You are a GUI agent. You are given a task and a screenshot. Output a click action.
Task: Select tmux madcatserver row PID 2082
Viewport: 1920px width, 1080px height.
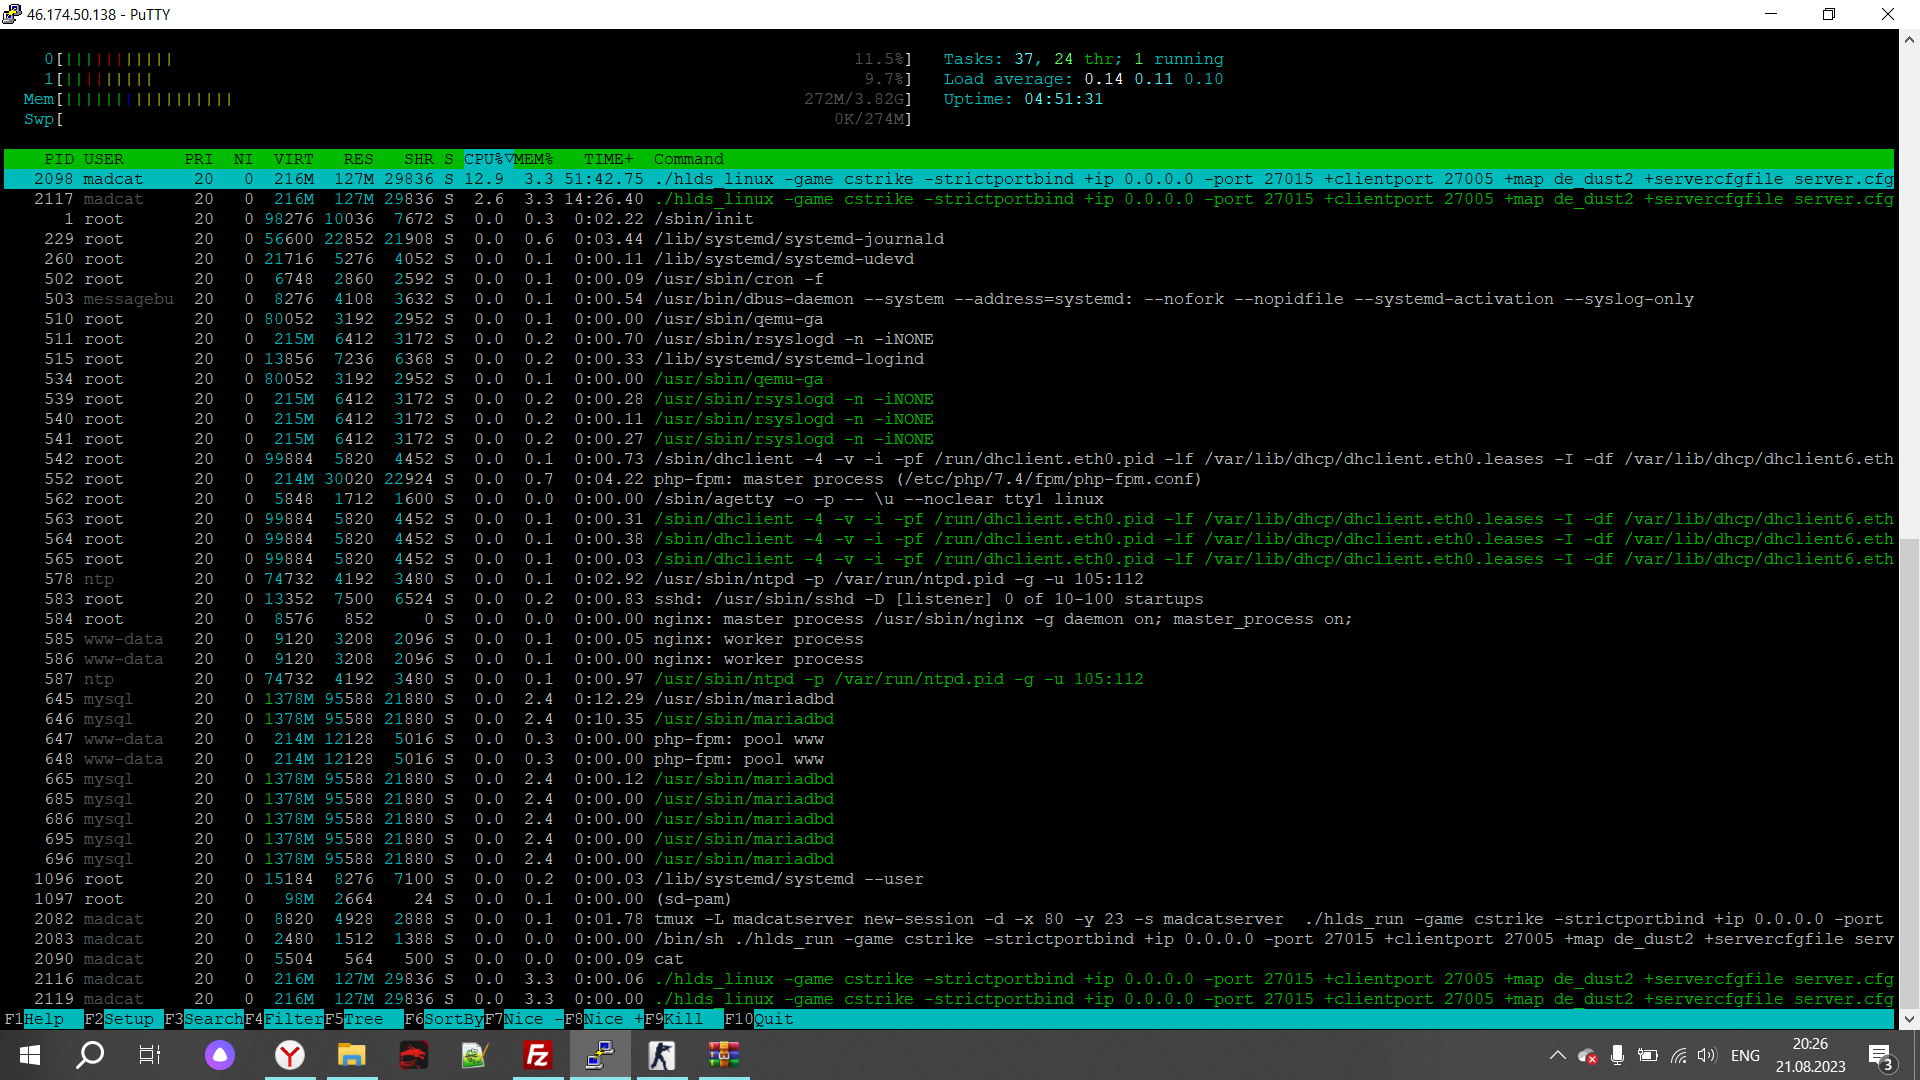tap(949, 919)
